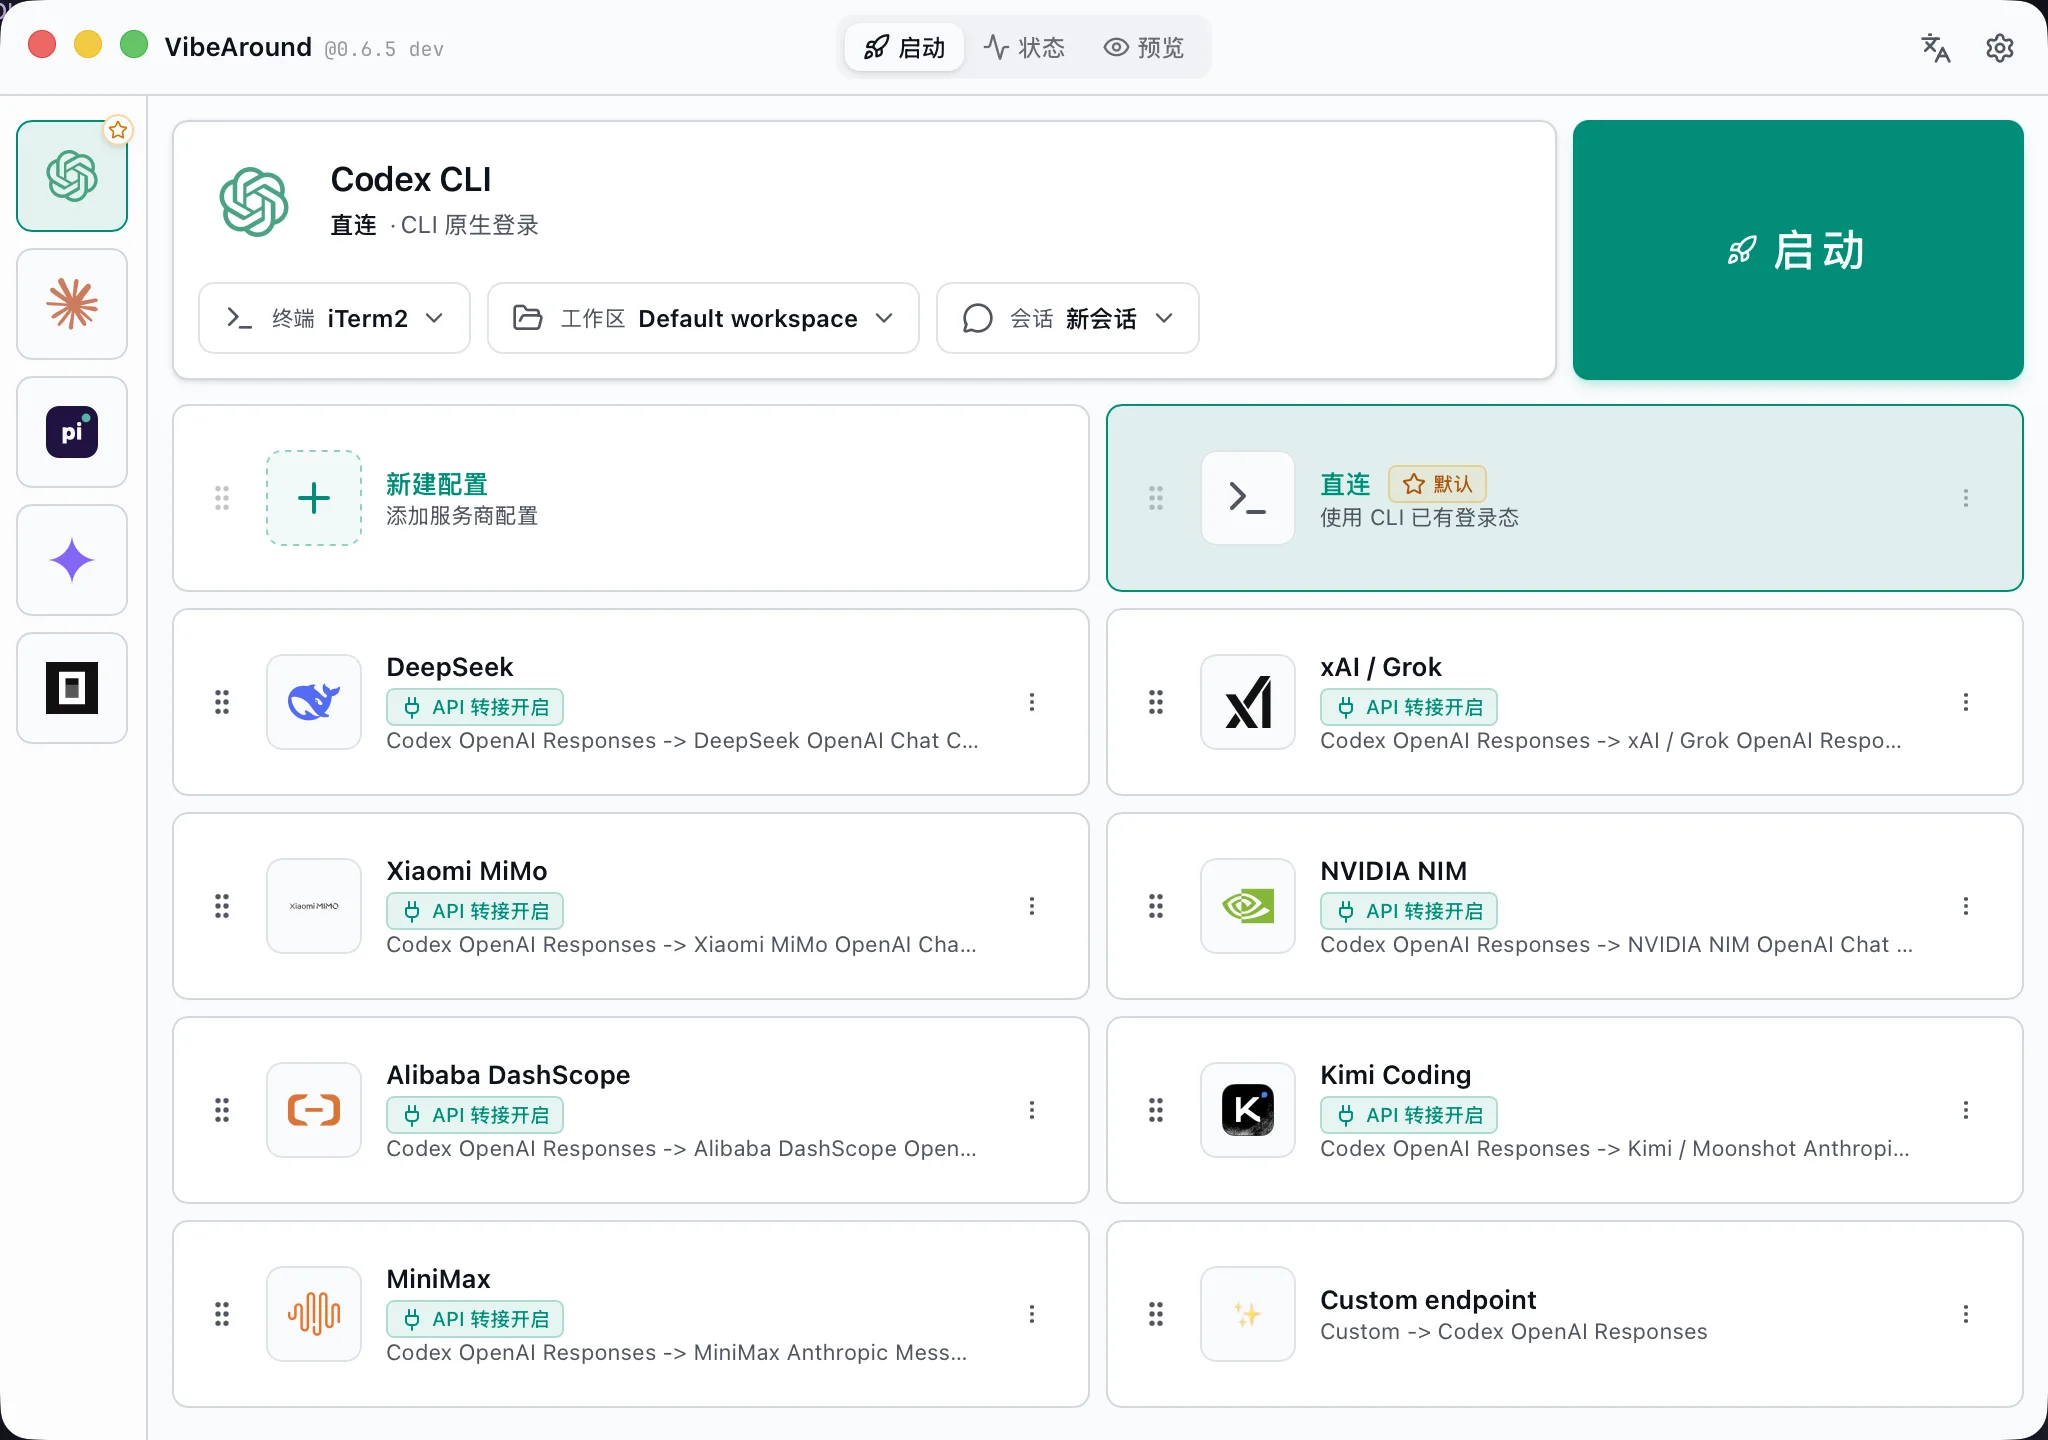Select the purple sparkle agent in sidebar
The height and width of the screenshot is (1440, 2048).
(72, 560)
